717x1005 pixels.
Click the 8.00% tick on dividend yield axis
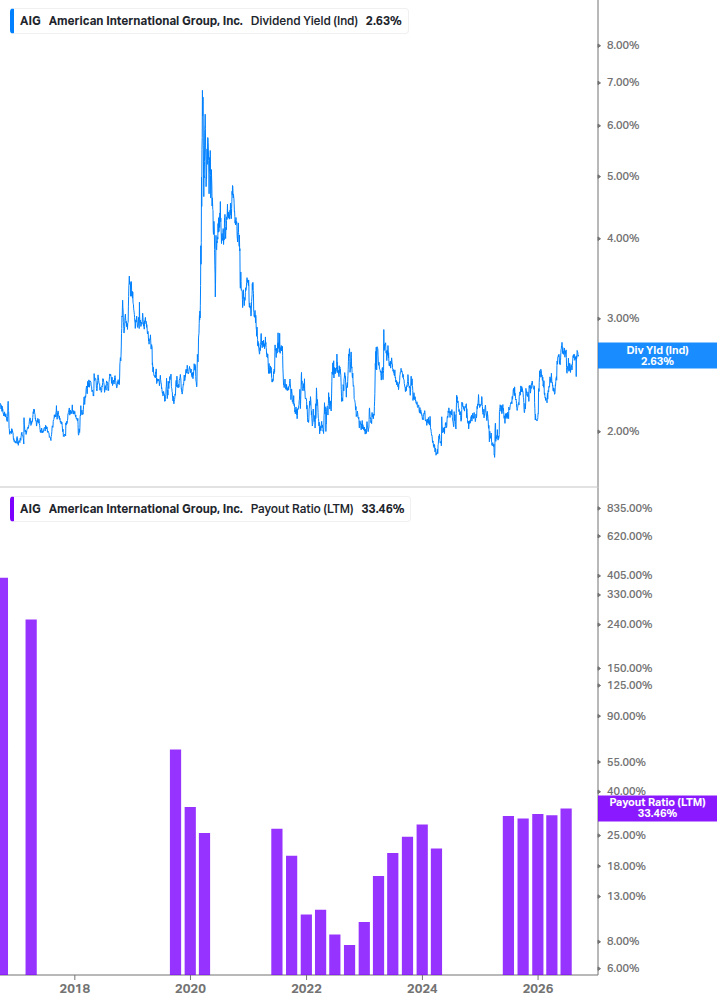click(x=623, y=46)
